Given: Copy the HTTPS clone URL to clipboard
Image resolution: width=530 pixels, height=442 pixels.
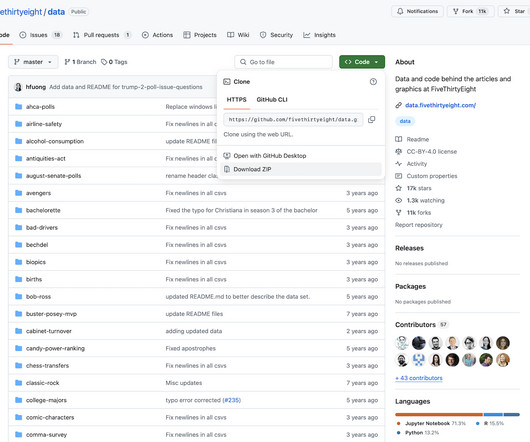Looking at the screenshot, I should pos(371,119).
